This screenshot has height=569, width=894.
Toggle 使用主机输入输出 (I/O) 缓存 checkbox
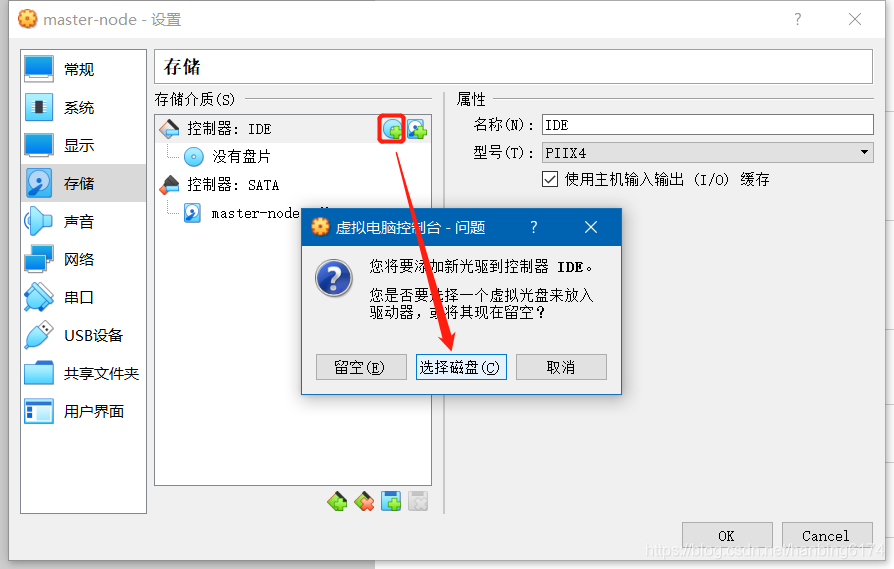[550, 180]
